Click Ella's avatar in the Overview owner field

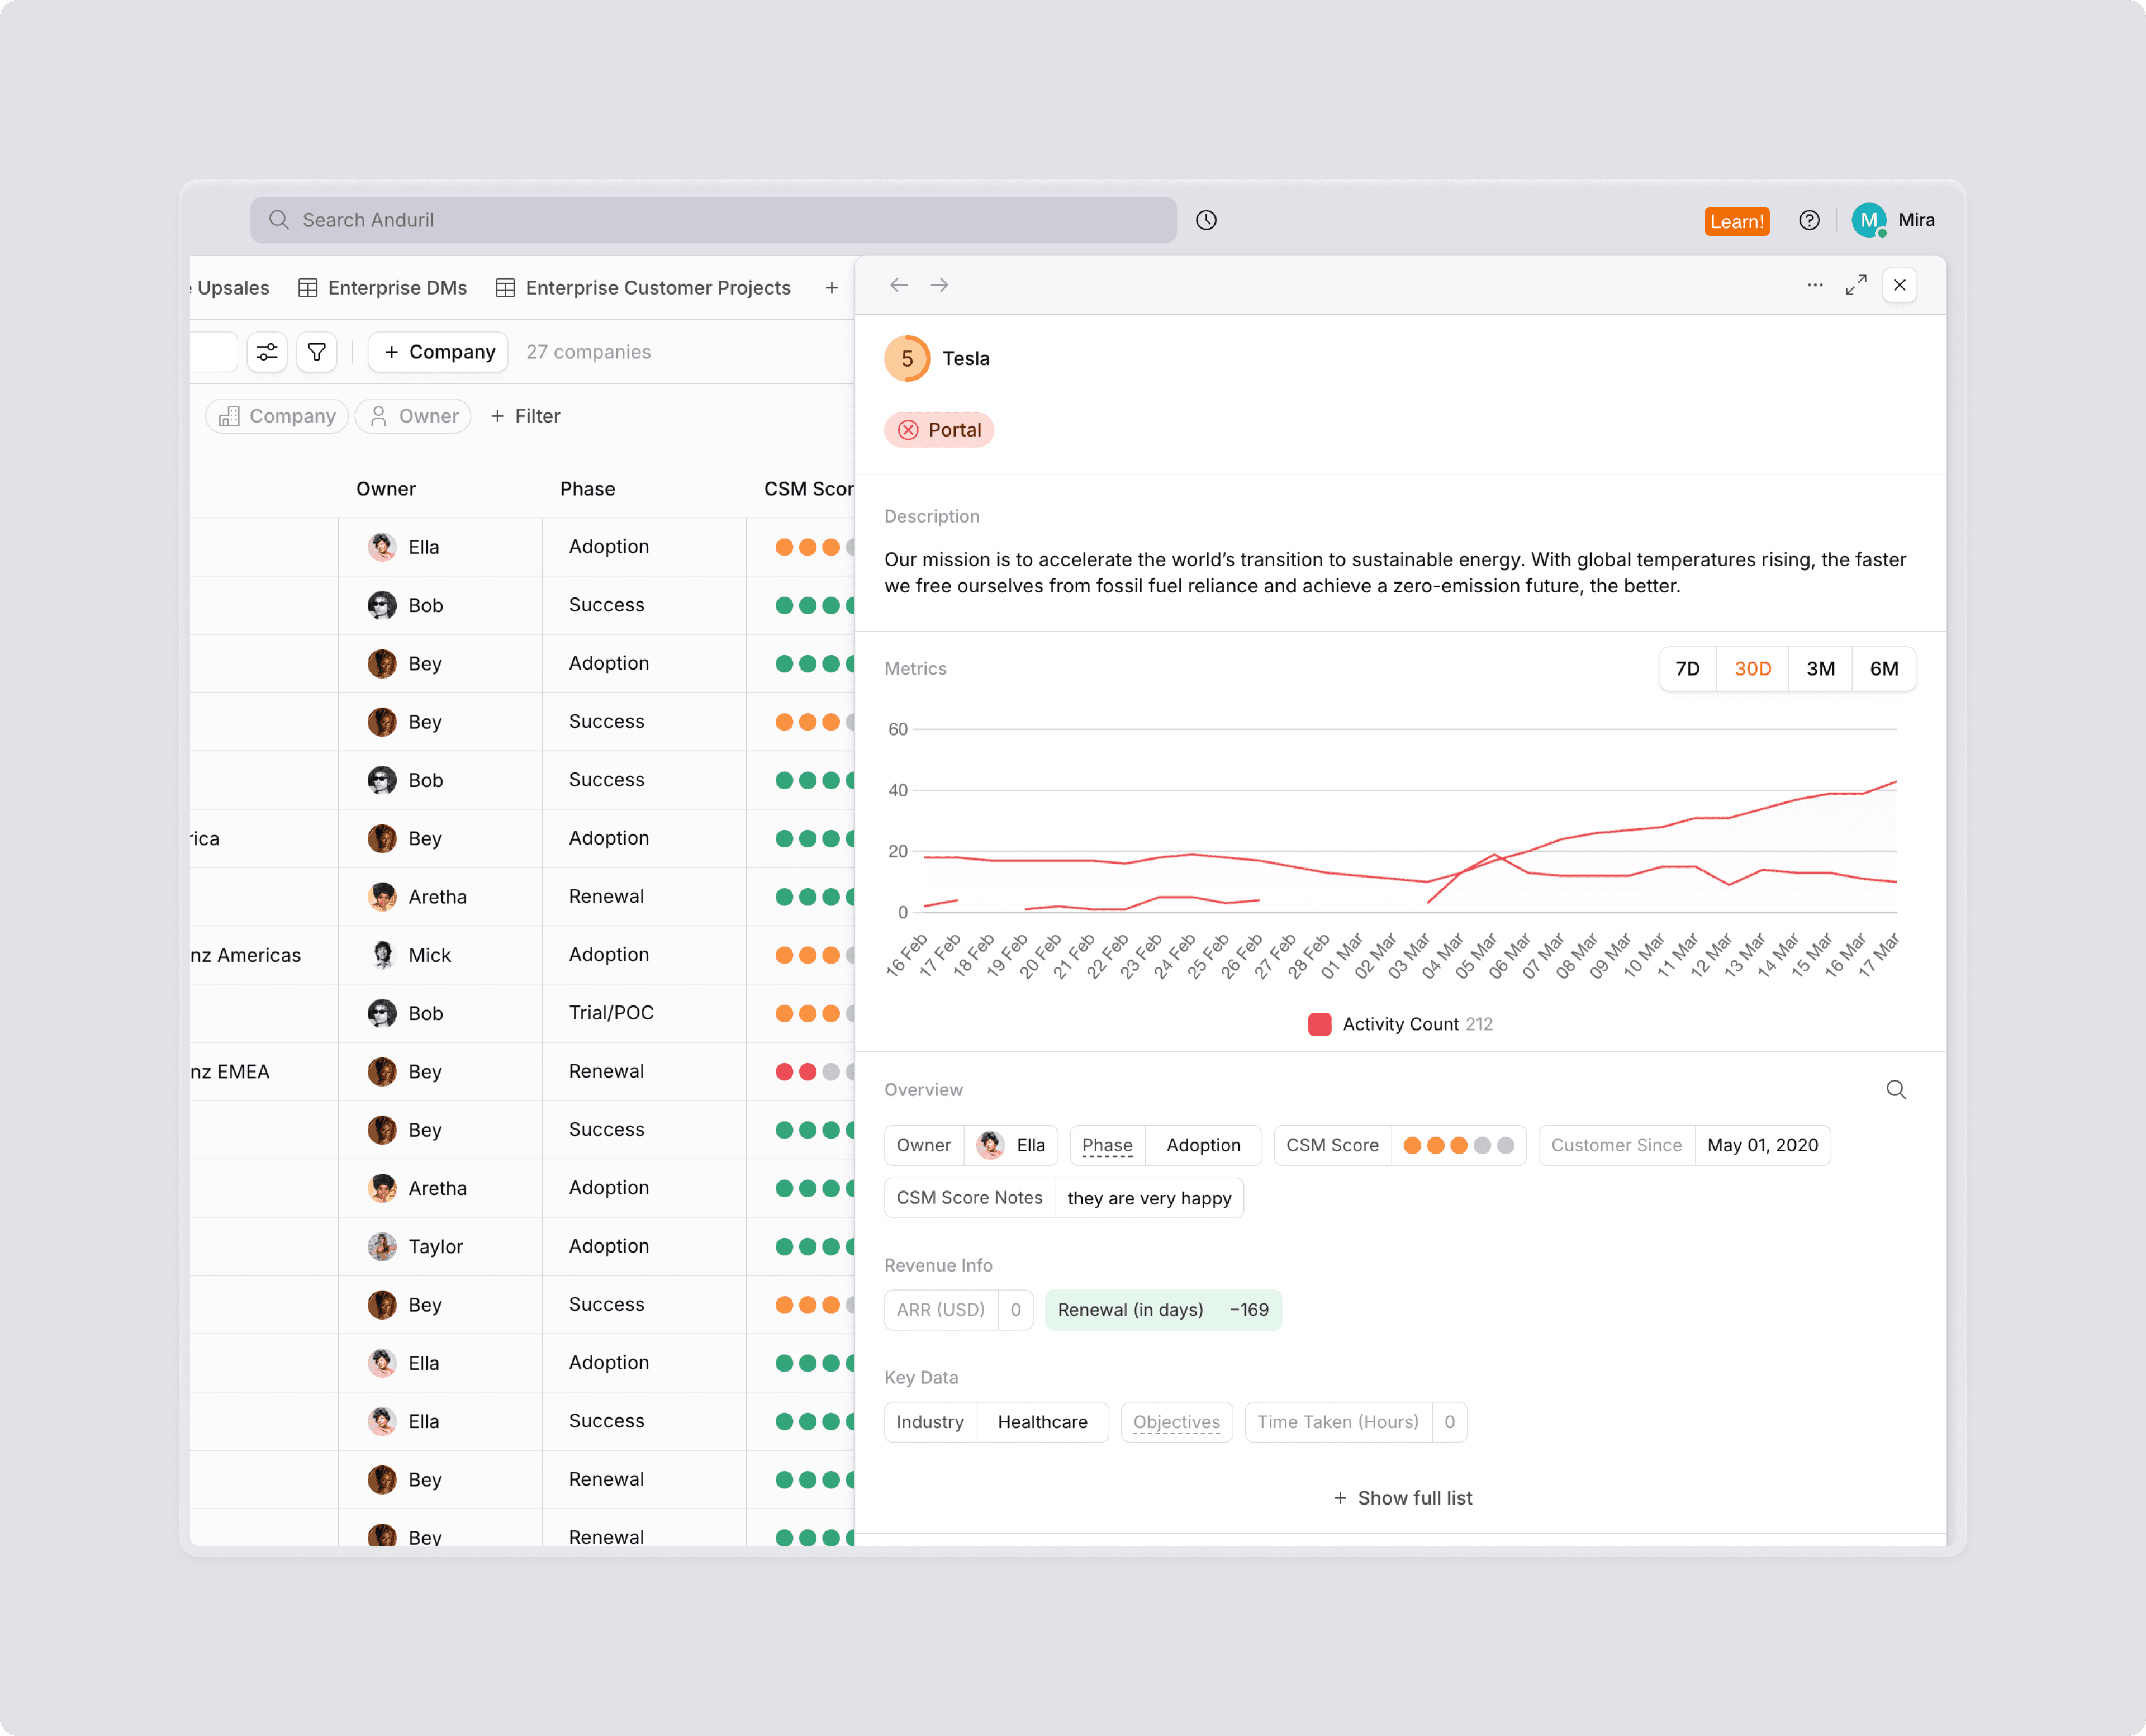991,1146
